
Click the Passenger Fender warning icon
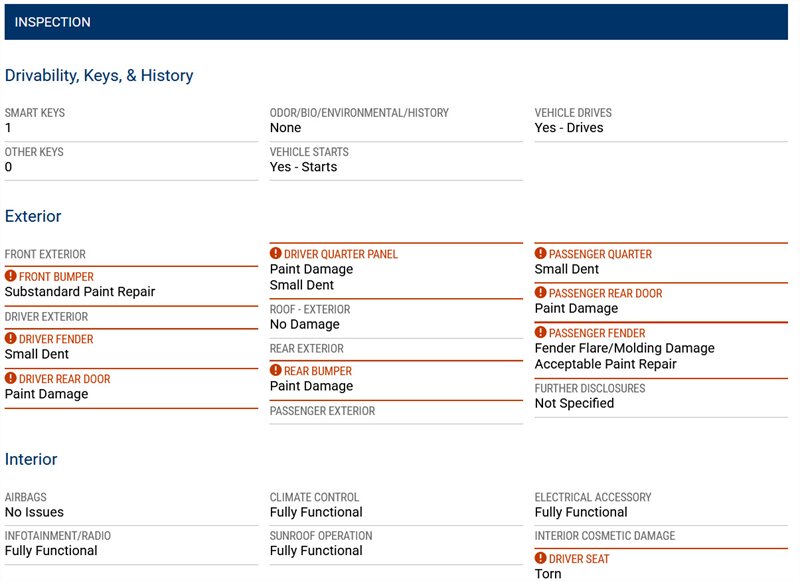(x=541, y=333)
